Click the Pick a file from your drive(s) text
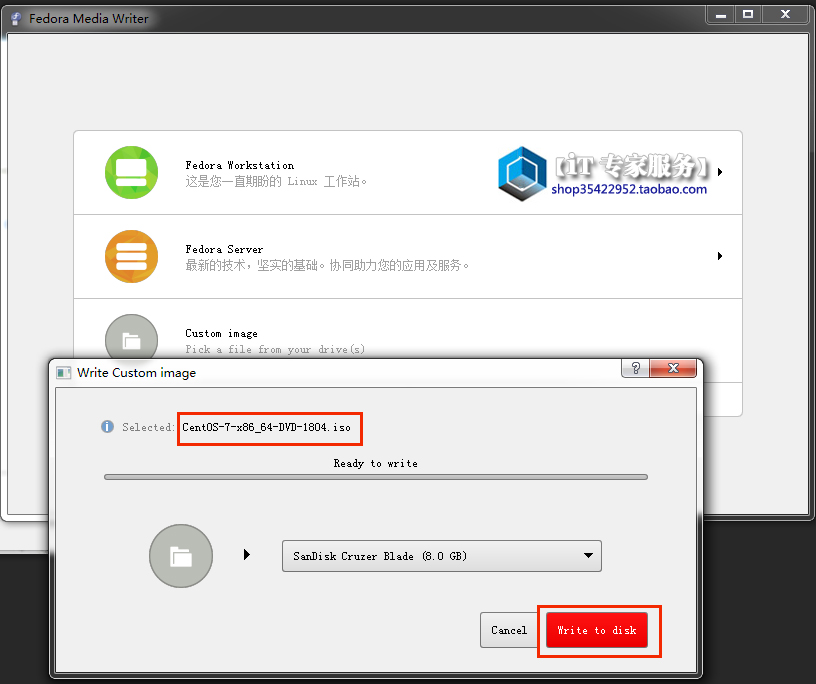Image resolution: width=816 pixels, height=684 pixels. pyautogui.click(x=275, y=349)
